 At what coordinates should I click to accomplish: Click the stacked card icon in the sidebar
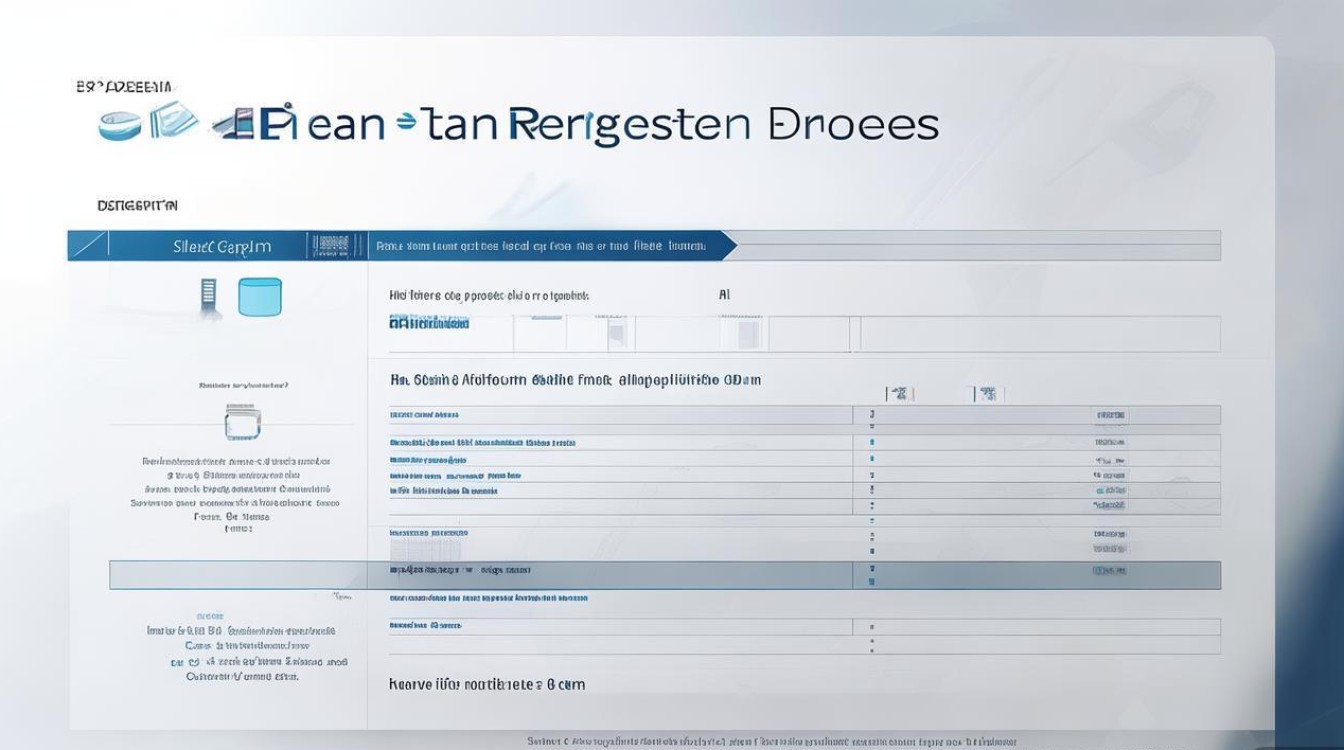tap(242, 422)
